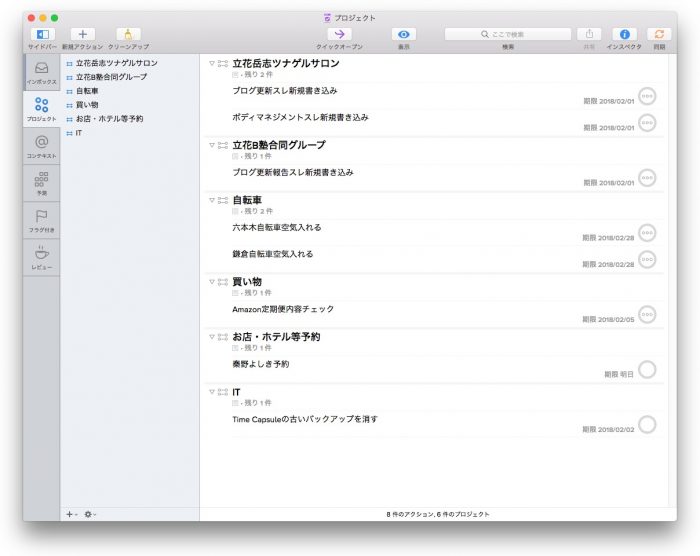
Task: Open クイックオープン in the toolbar
Action: (339, 34)
